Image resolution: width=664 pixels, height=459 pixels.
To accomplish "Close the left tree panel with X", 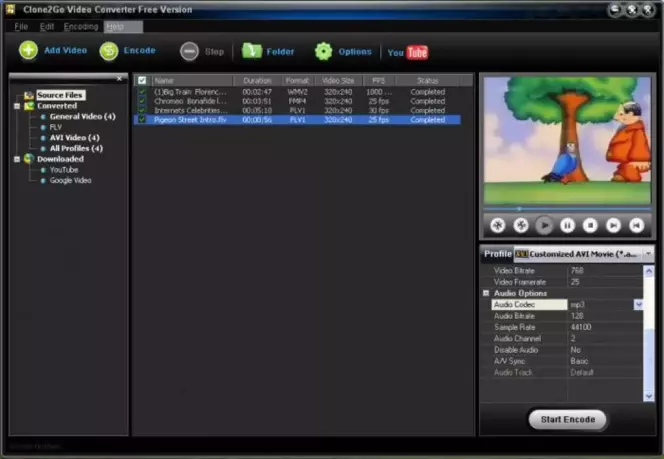I will (x=119, y=78).
